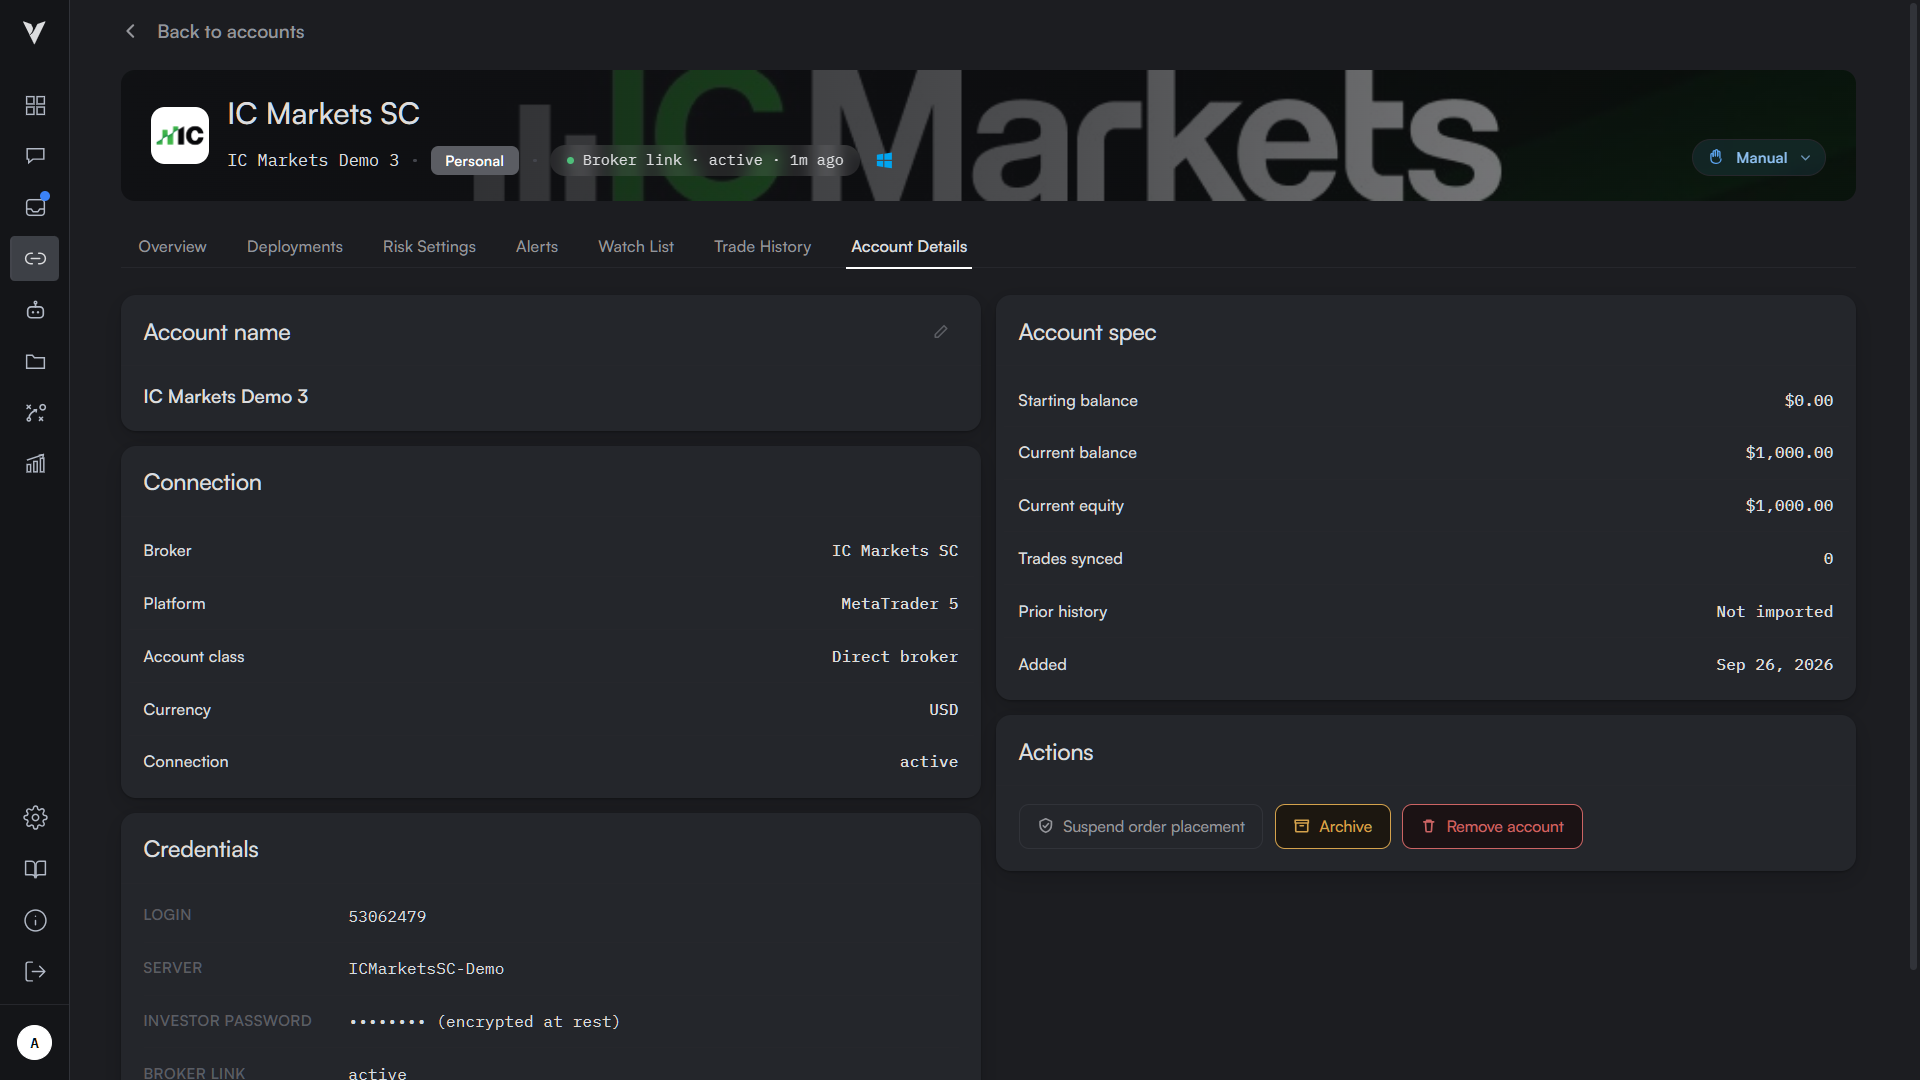The image size is (1920, 1080).
Task: Open the Watch List tab
Action: [636, 247]
